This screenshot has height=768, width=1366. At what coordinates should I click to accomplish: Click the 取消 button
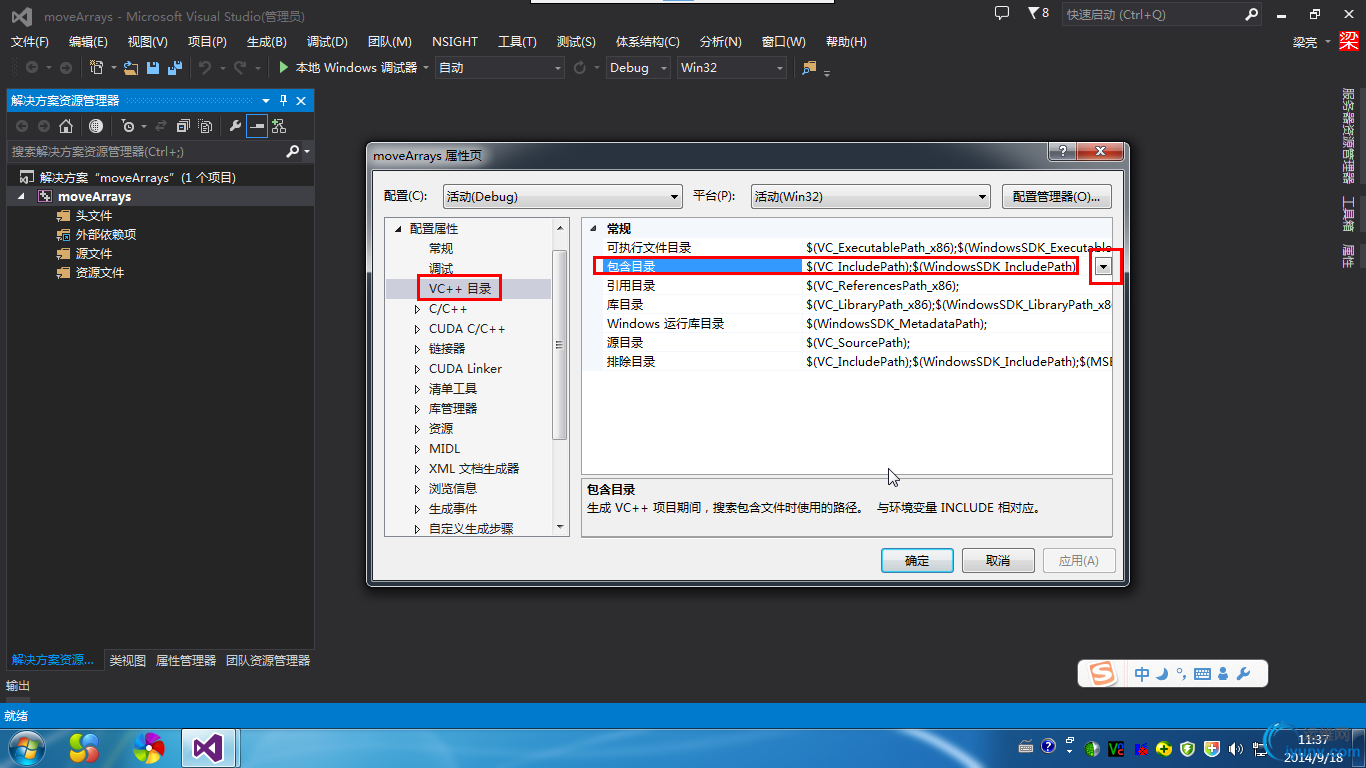coord(998,561)
